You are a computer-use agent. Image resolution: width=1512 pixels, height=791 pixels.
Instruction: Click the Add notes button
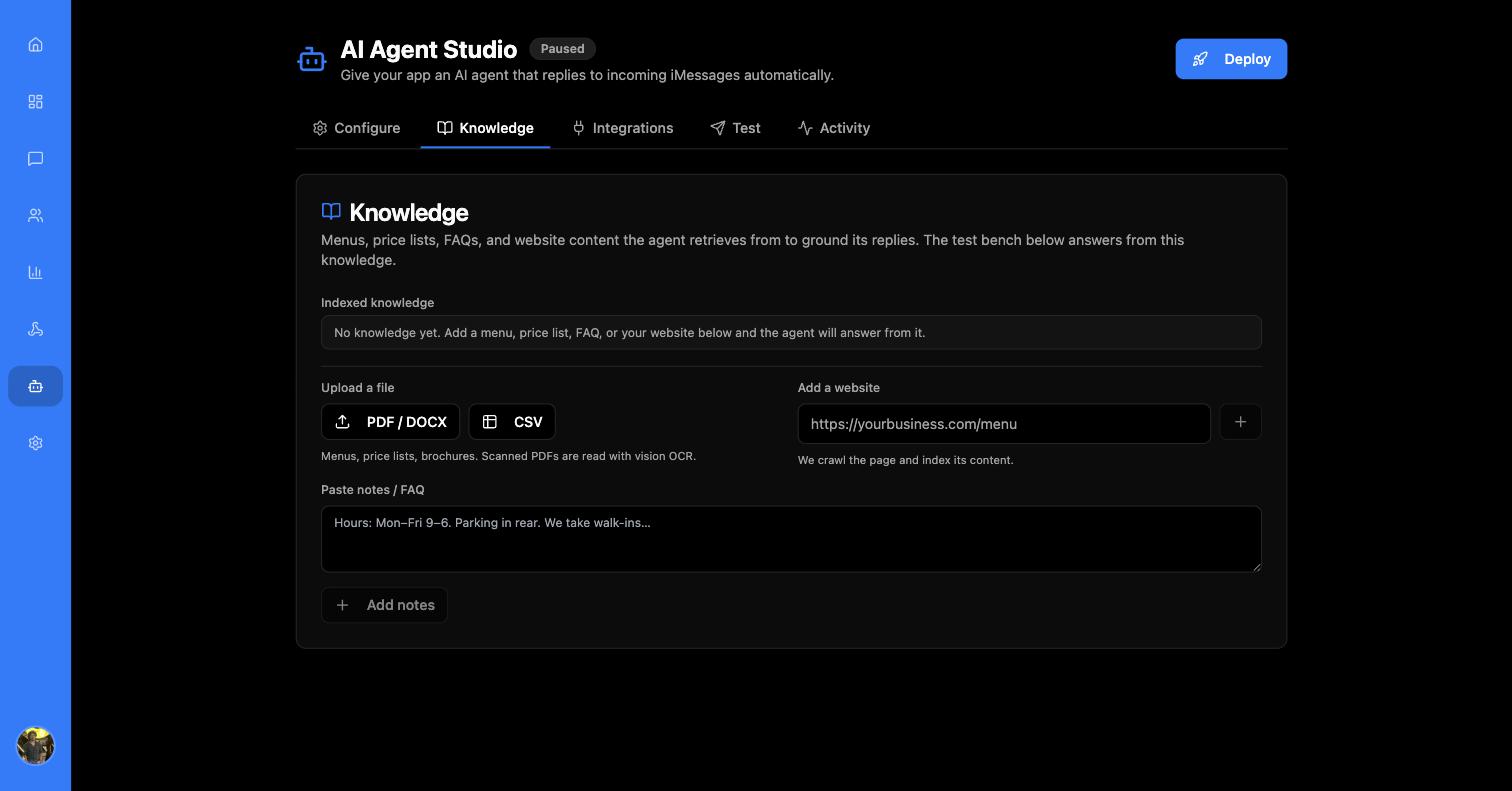coord(384,605)
